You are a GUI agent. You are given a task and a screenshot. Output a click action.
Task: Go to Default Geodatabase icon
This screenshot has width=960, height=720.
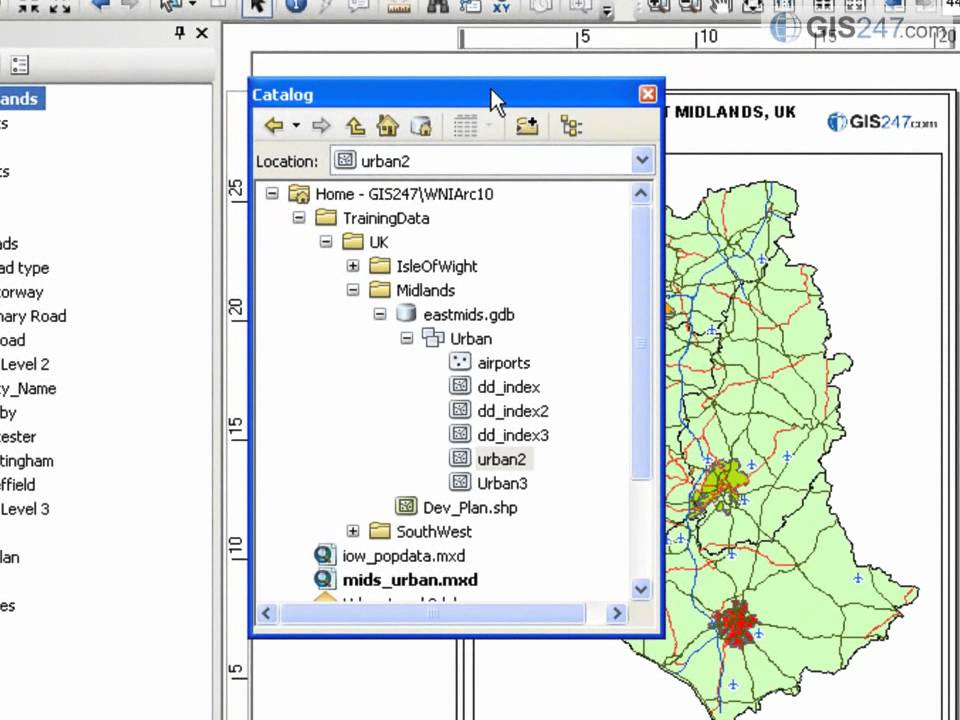coord(421,126)
